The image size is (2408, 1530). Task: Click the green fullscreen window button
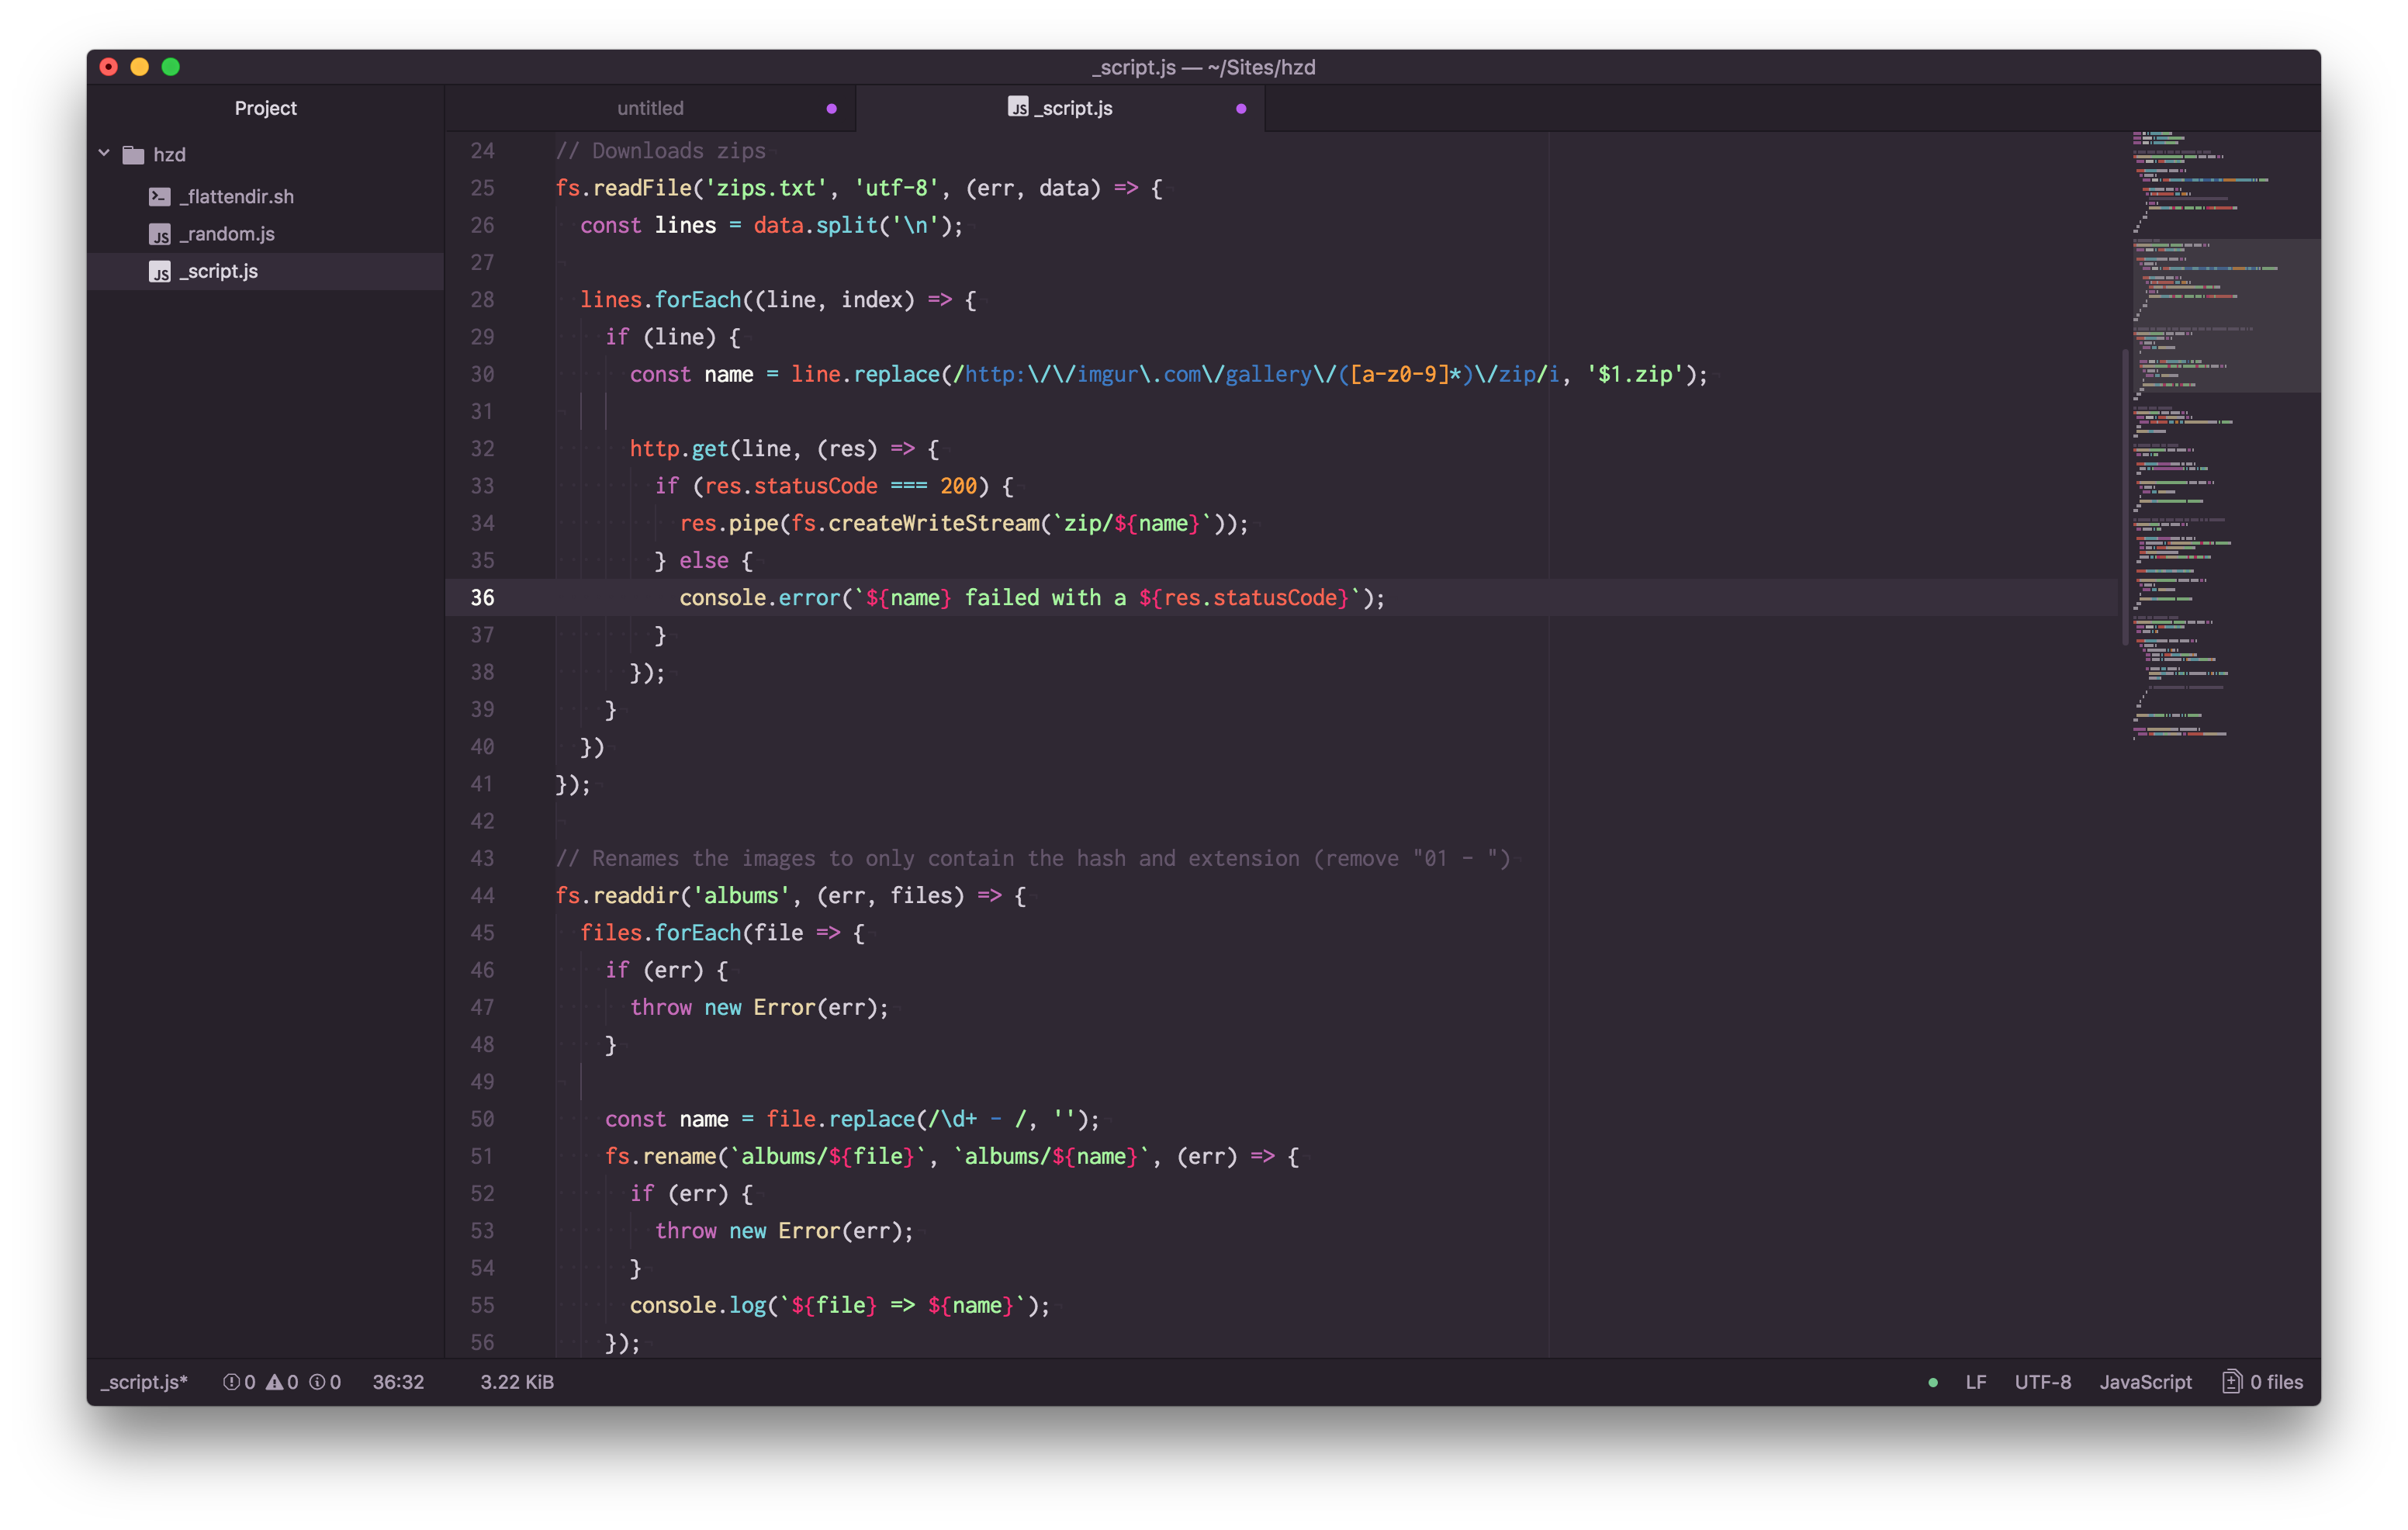point(171,67)
